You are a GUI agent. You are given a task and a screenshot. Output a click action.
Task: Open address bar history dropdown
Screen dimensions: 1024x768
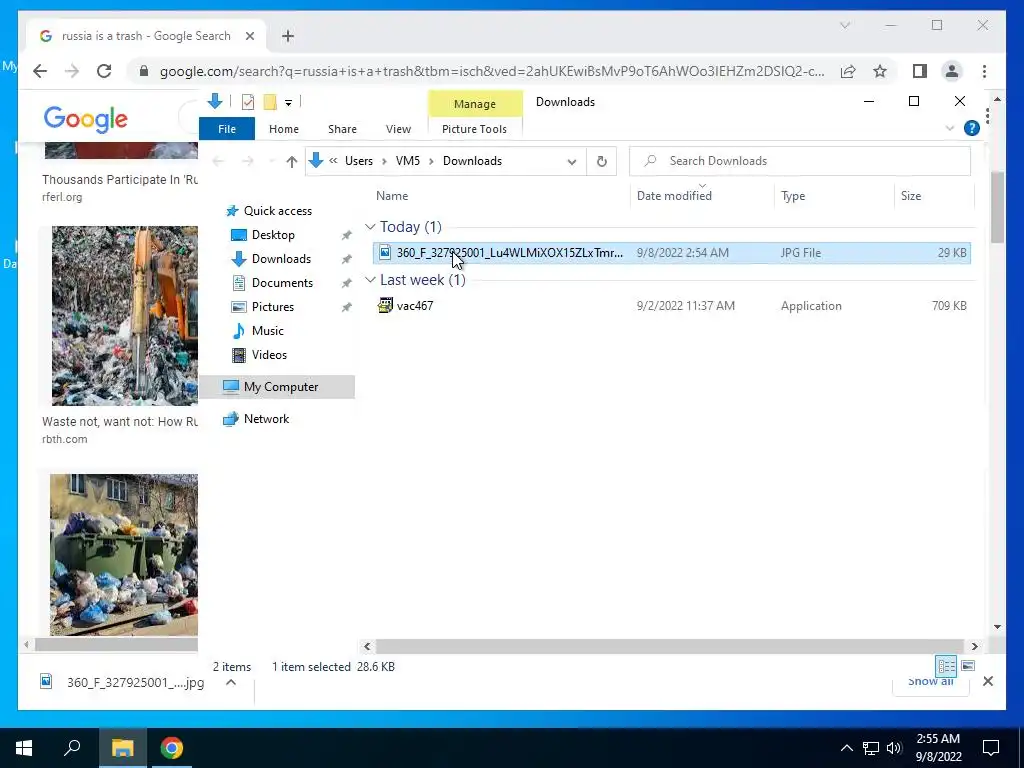tap(571, 161)
